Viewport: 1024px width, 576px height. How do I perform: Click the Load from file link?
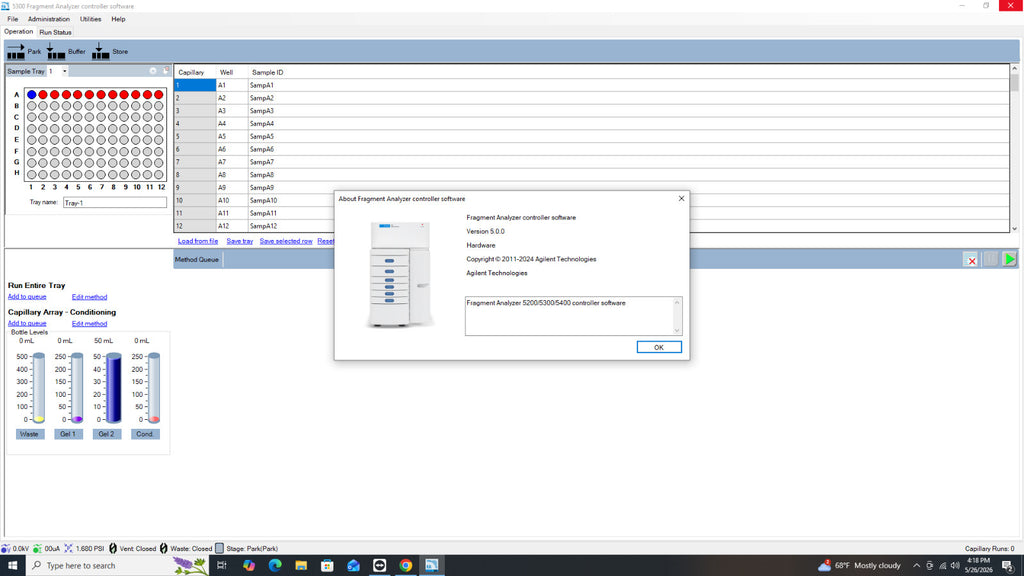(198, 241)
